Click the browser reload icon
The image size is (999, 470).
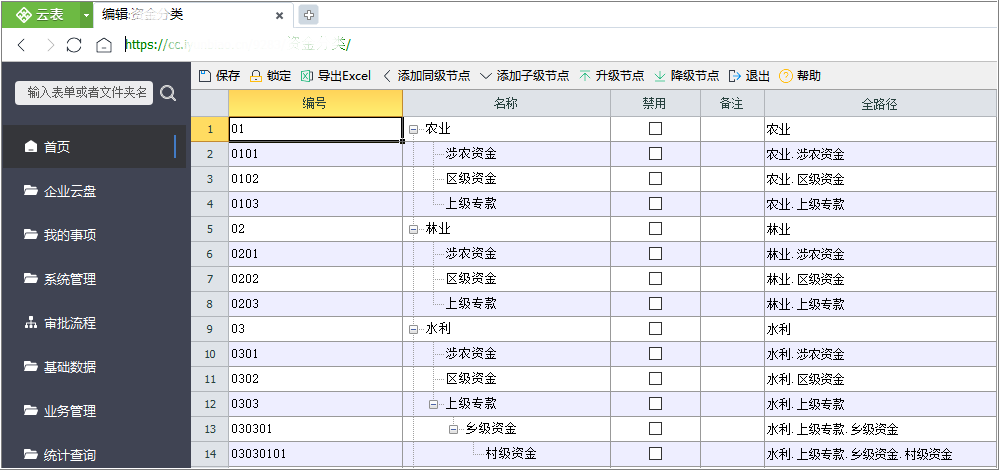(x=75, y=45)
